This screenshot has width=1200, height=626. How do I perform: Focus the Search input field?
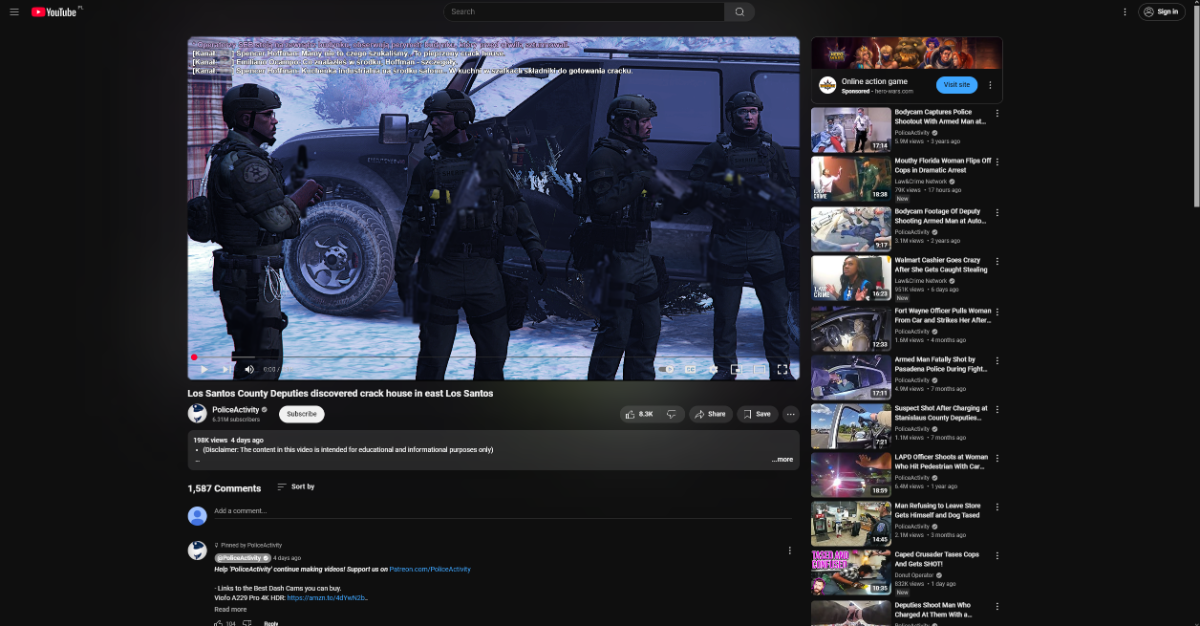click(x=584, y=12)
